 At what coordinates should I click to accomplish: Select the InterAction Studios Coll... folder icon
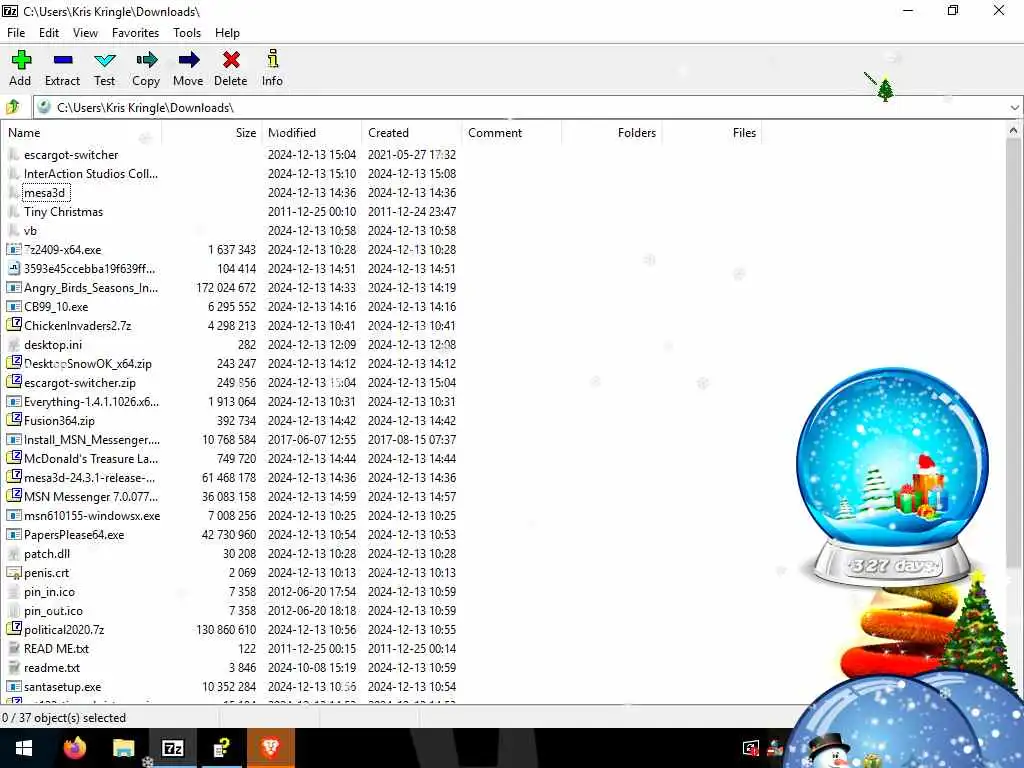(x=14, y=174)
